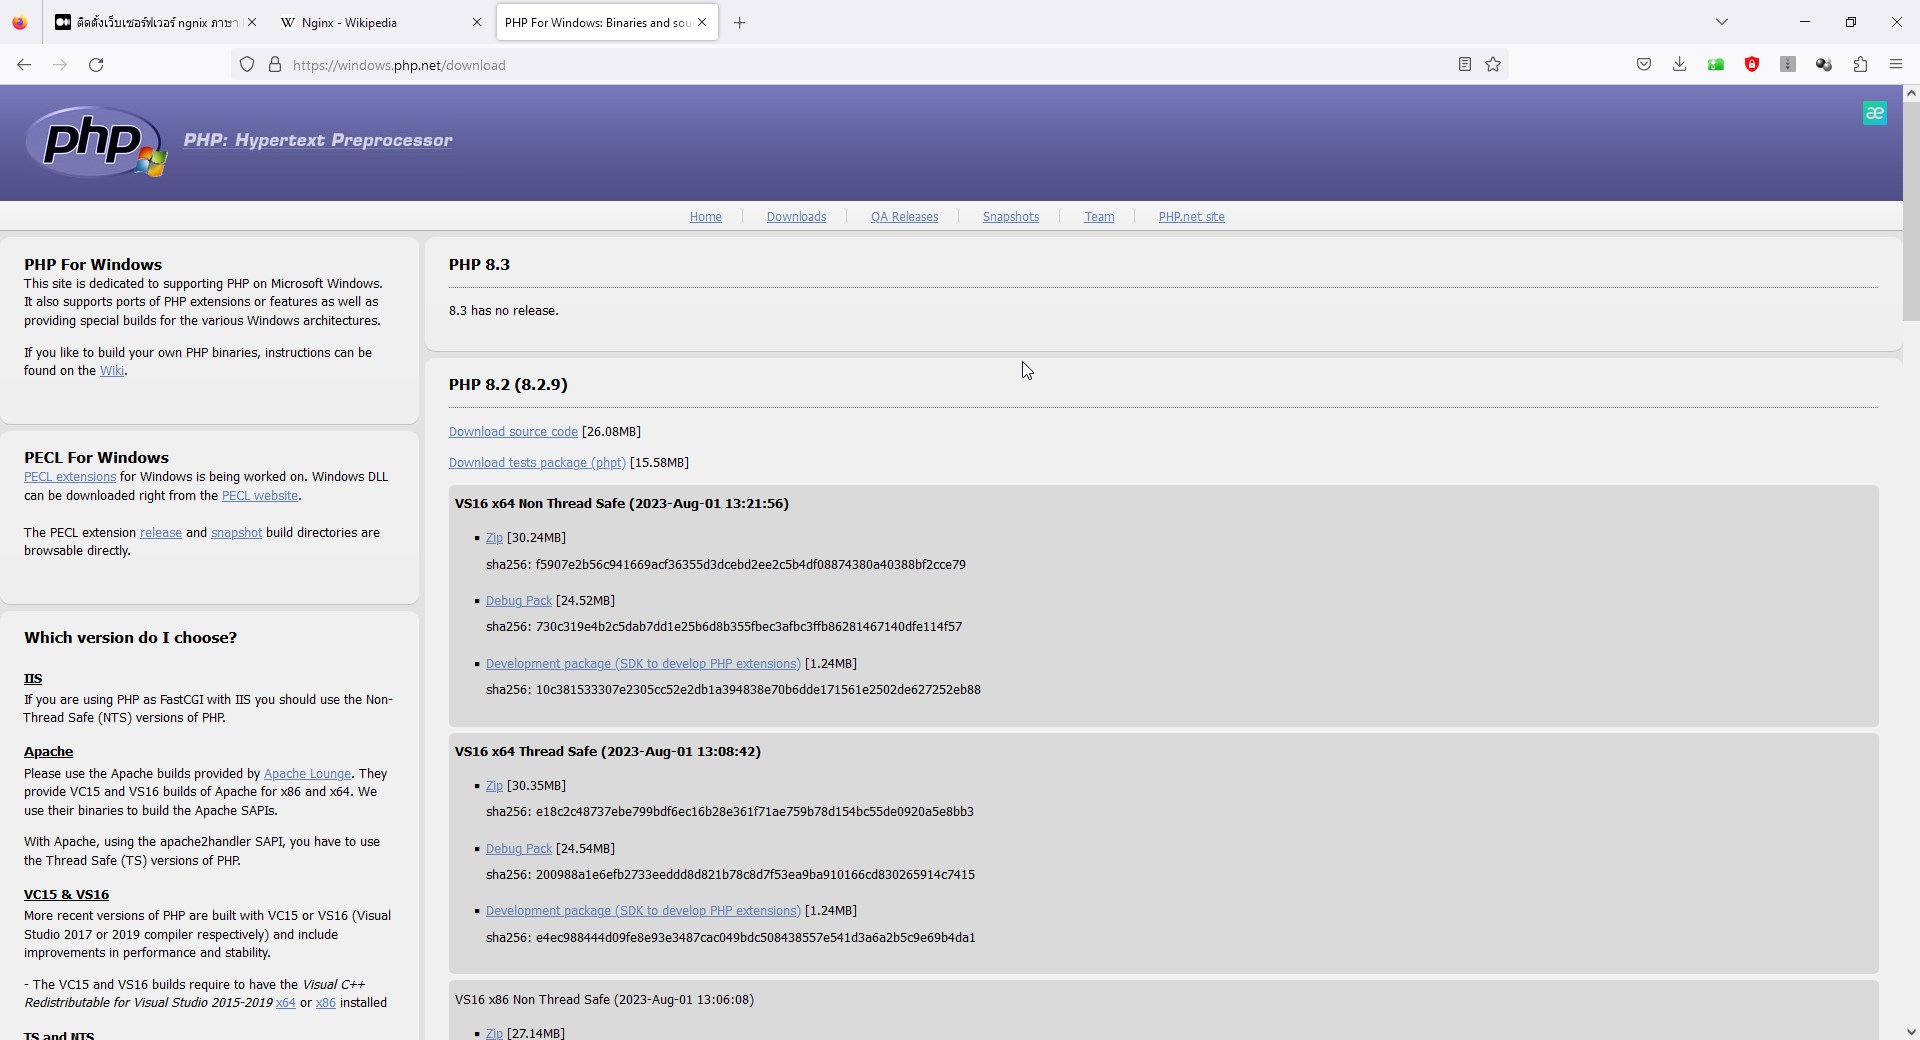Click the dark cloud-shaped extension icon

point(1824,65)
